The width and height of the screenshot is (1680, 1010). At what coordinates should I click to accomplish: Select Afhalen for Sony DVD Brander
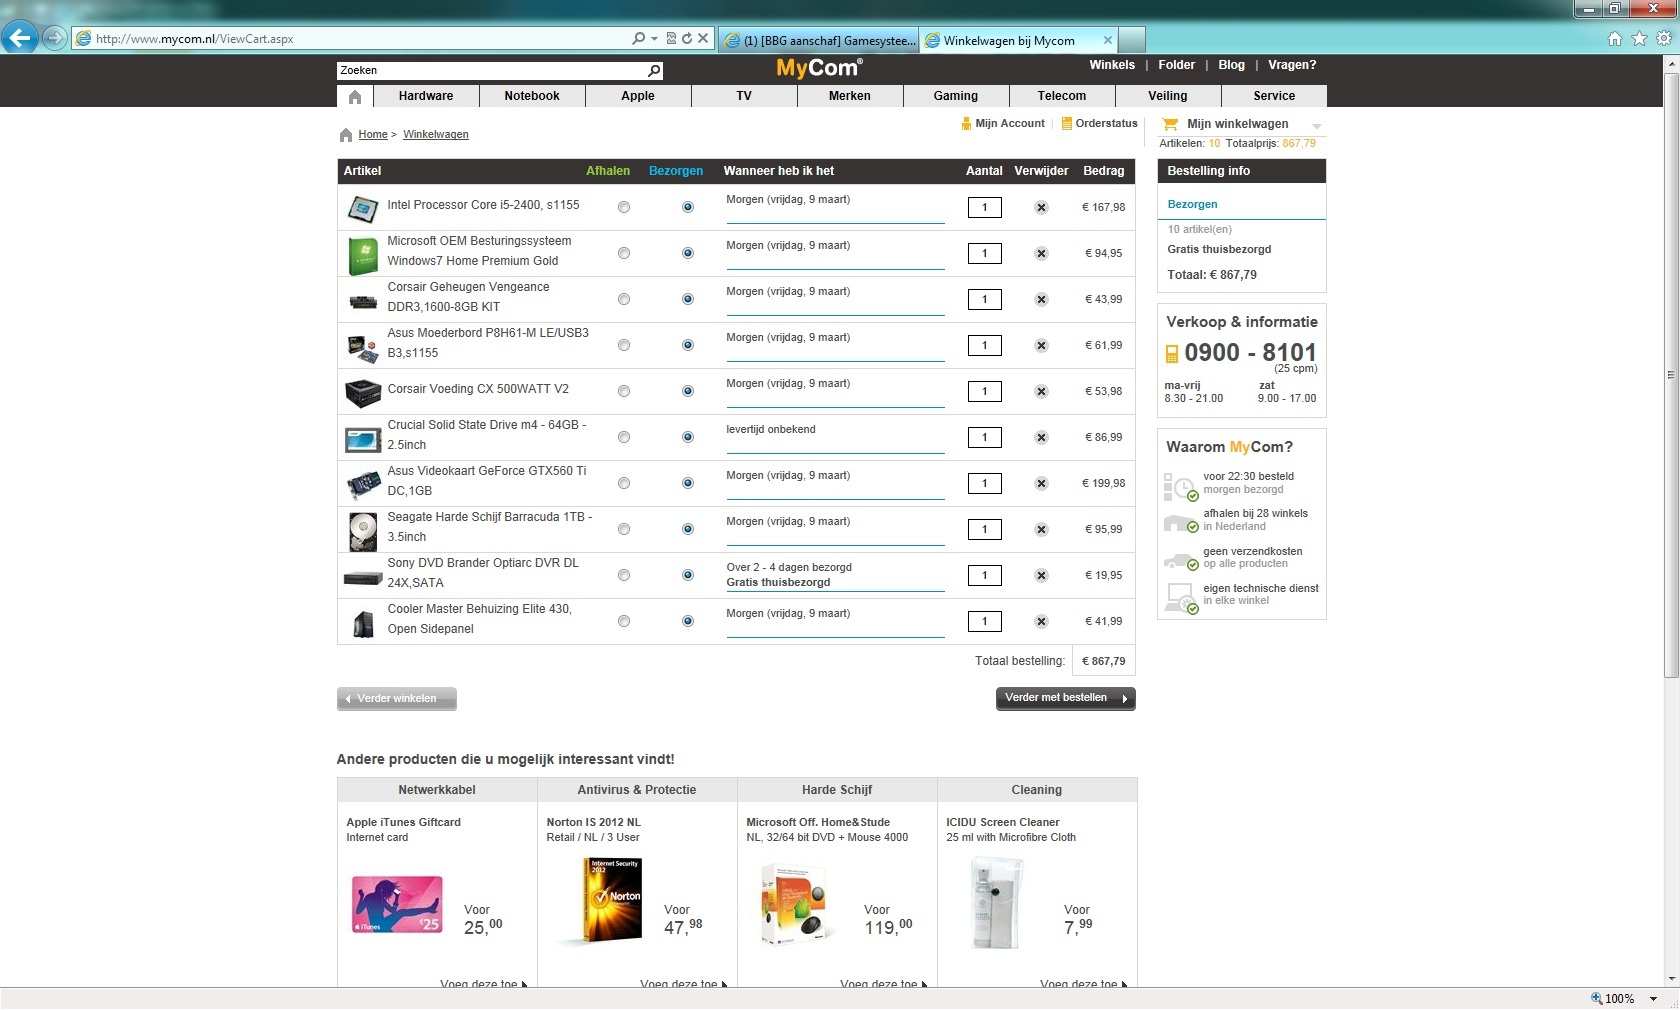coord(624,576)
